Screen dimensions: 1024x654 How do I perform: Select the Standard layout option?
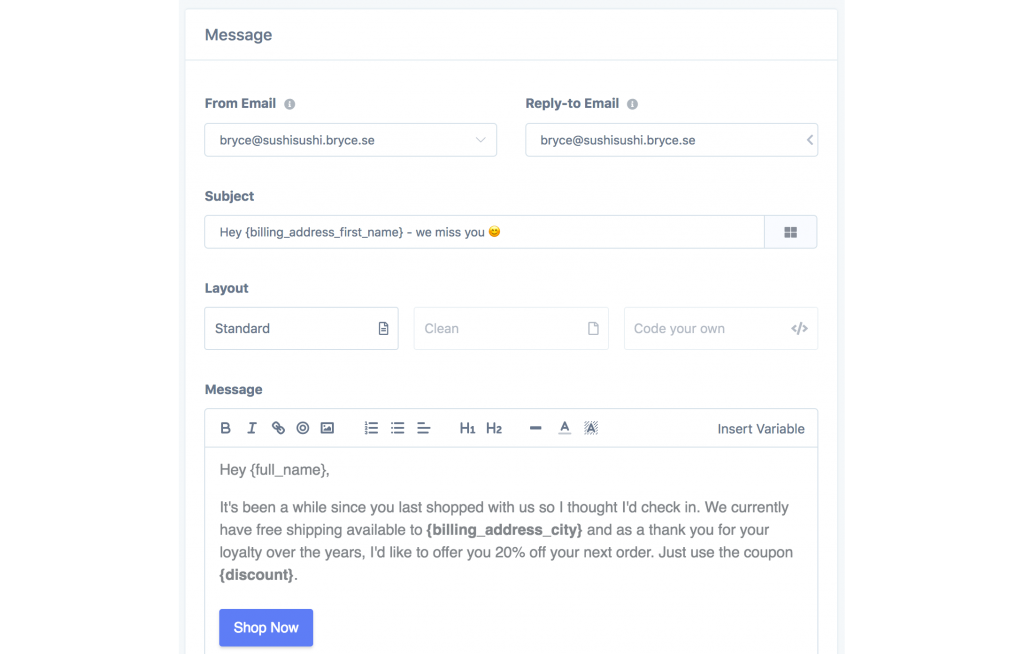(301, 328)
